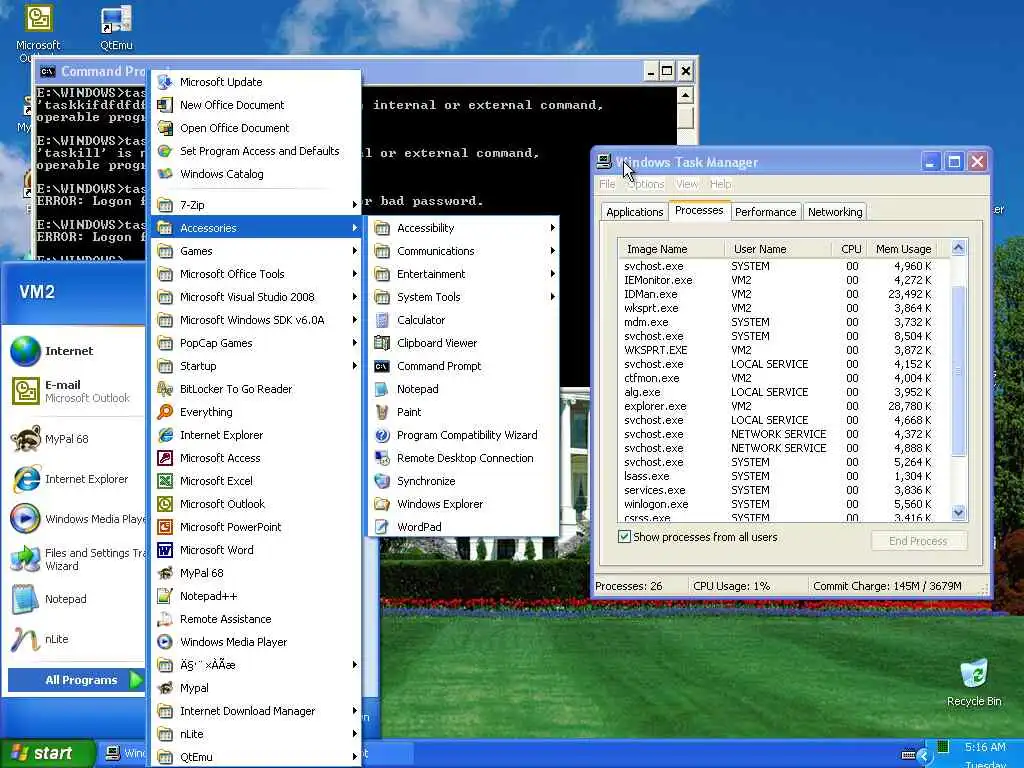Open Calculator from the Accessories menu

[463, 320]
